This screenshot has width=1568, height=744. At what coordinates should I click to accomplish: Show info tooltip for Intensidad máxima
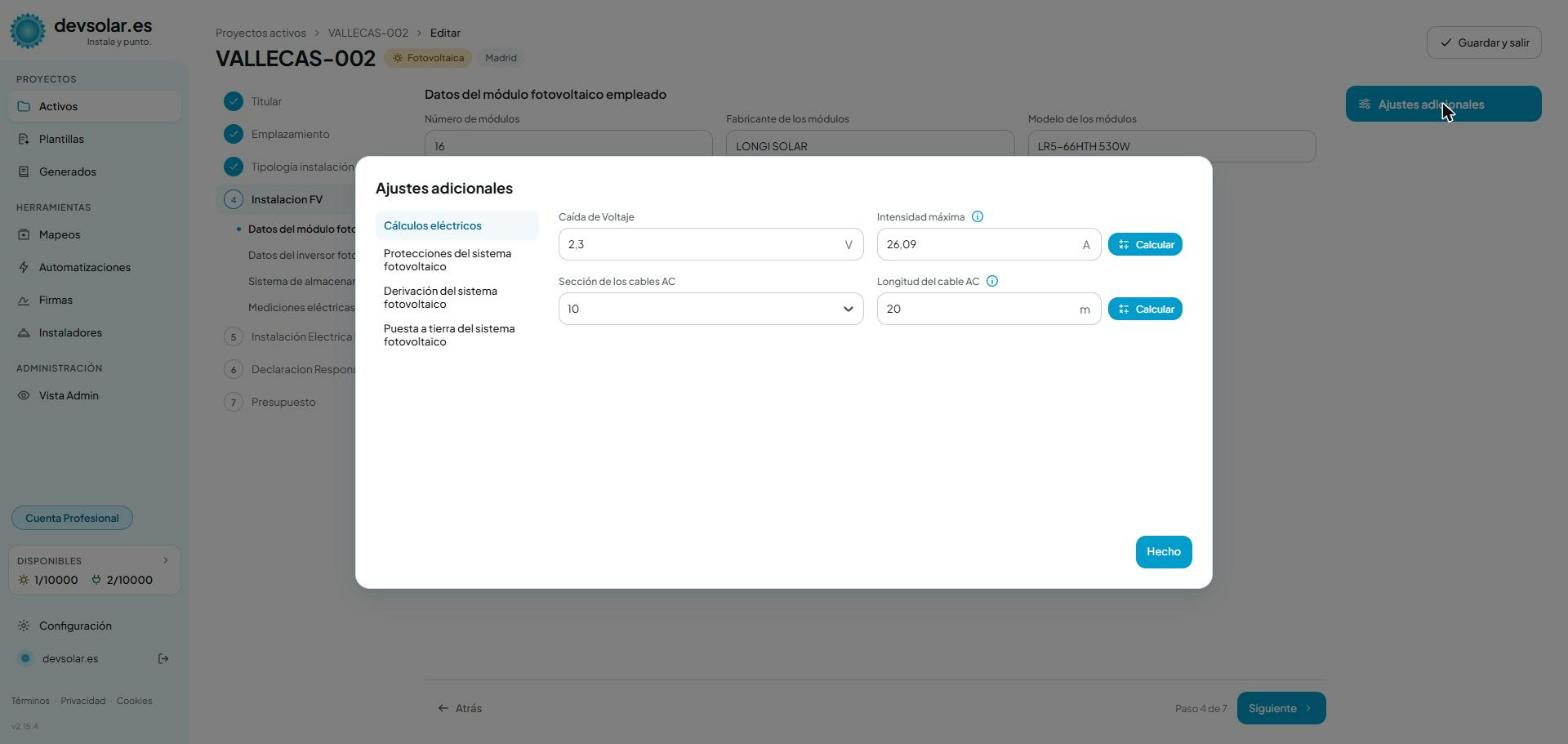(x=978, y=217)
